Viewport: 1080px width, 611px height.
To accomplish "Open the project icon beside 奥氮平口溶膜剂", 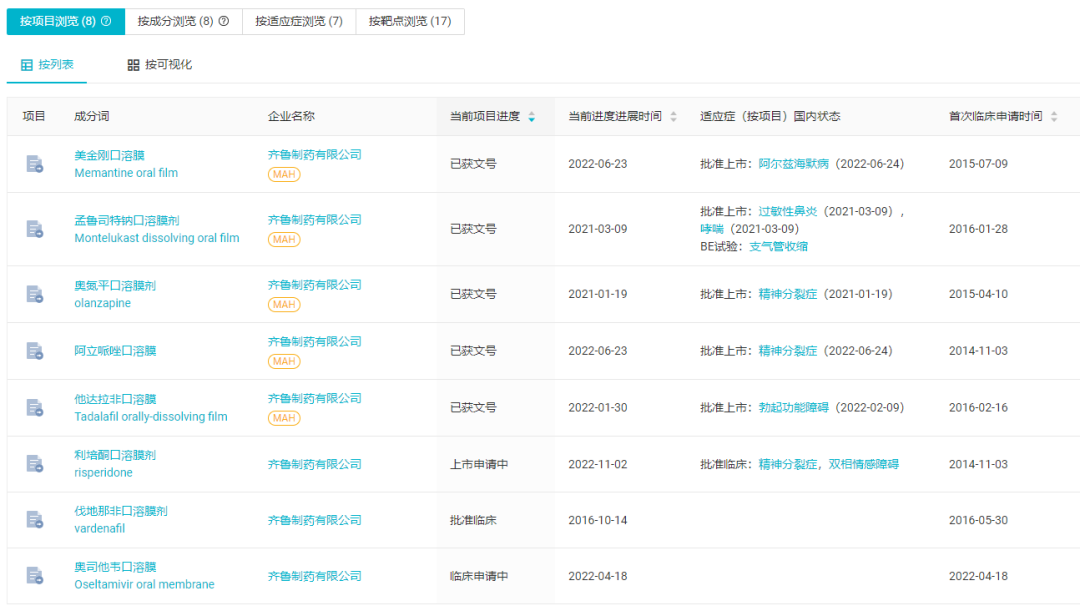I will click(34, 294).
